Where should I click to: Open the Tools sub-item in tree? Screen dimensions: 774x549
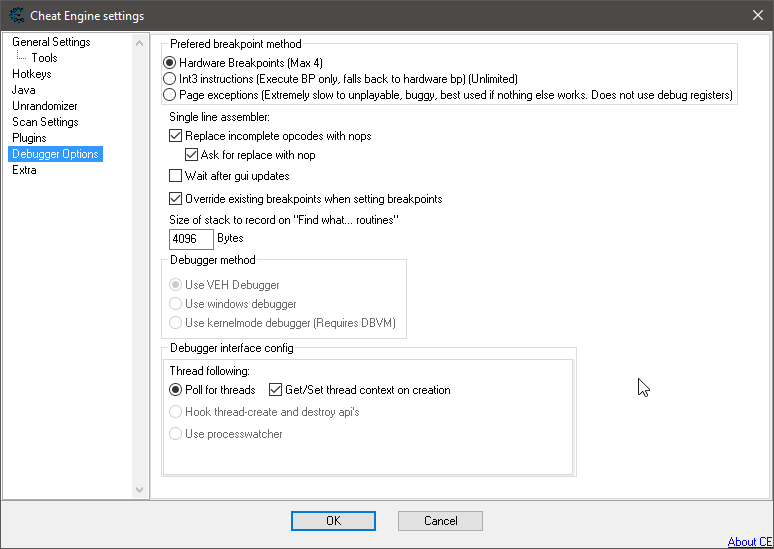click(x=44, y=58)
